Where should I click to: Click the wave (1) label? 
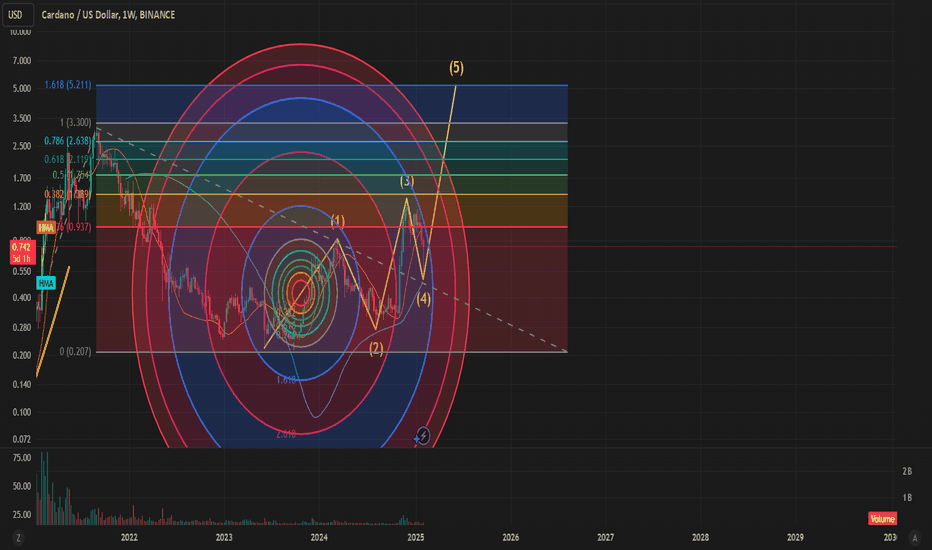pyautogui.click(x=338, y=221)
